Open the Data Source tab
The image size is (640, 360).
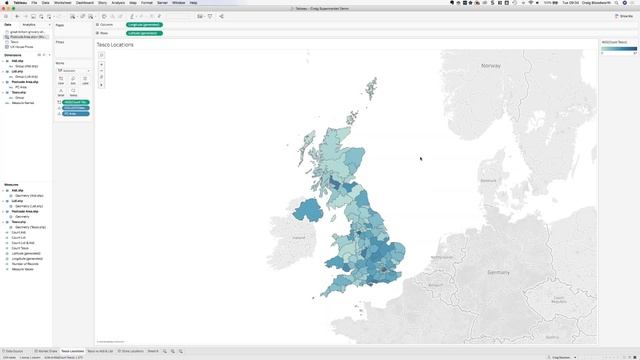pos(14,351)
